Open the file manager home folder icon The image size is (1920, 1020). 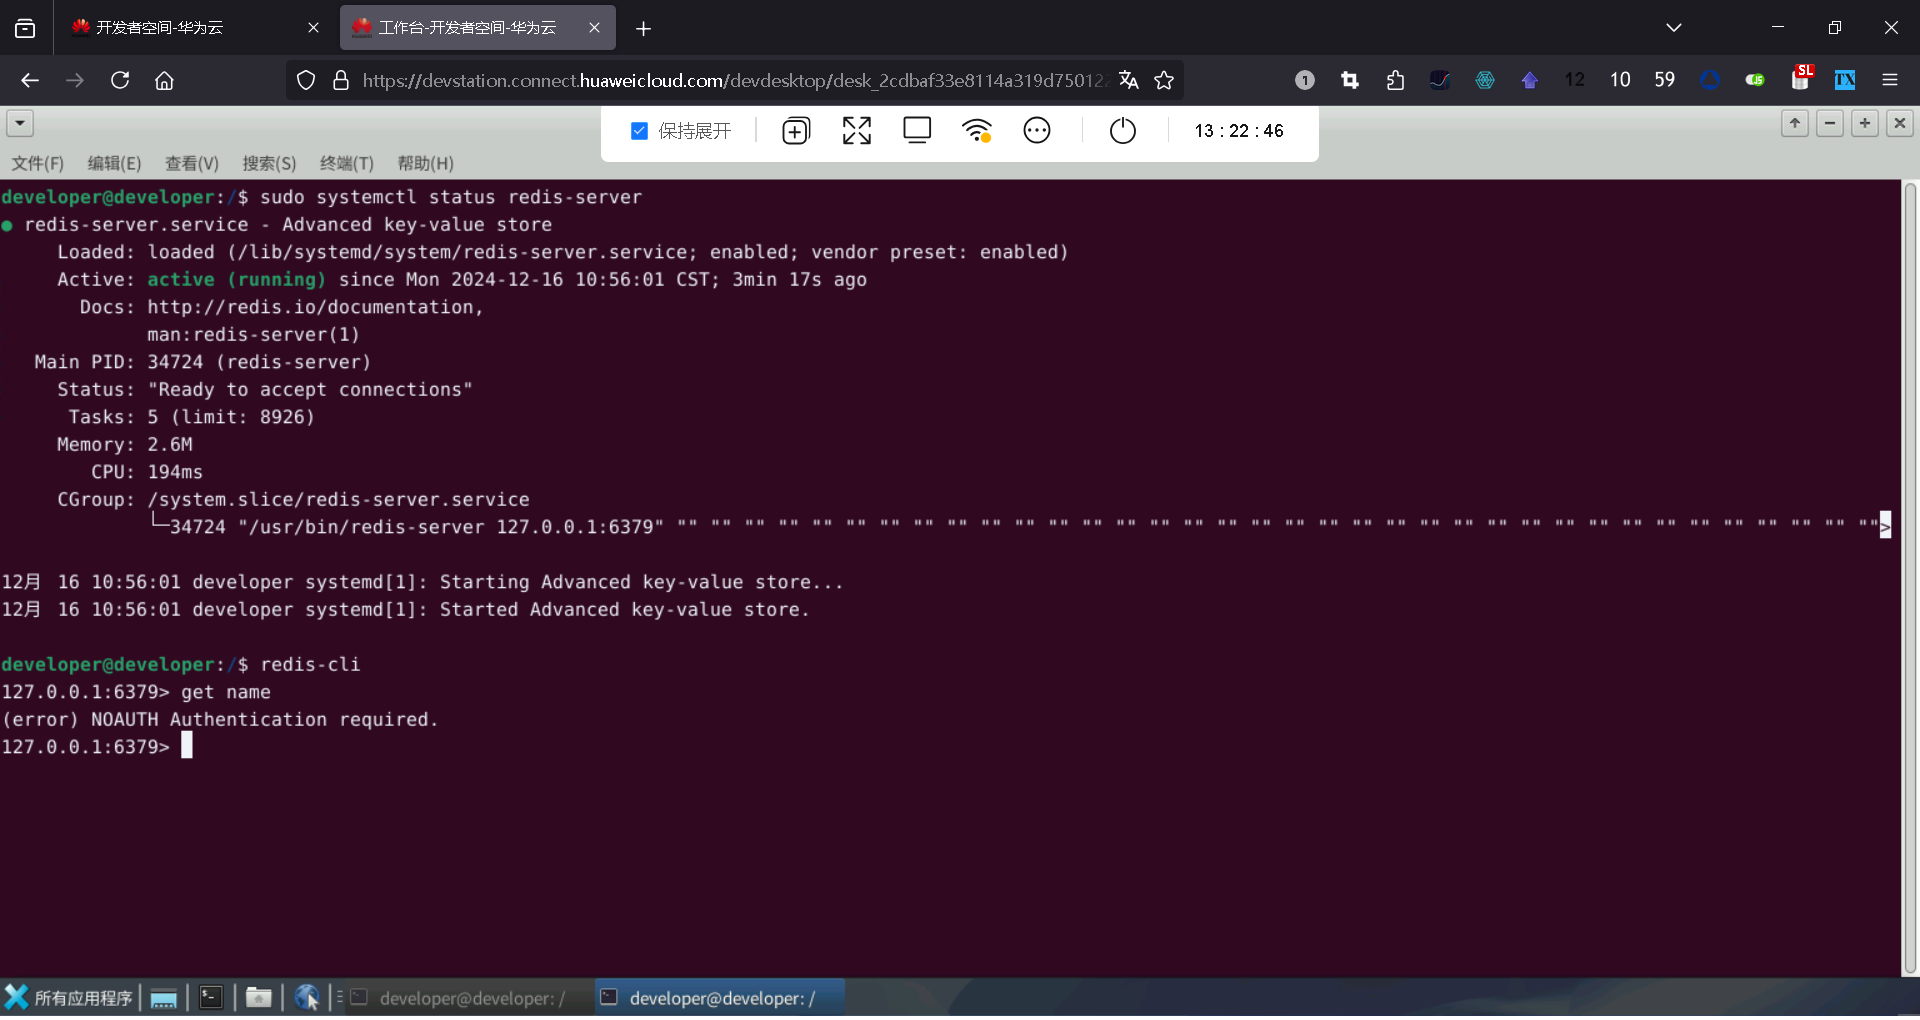(x=259, y=998)
